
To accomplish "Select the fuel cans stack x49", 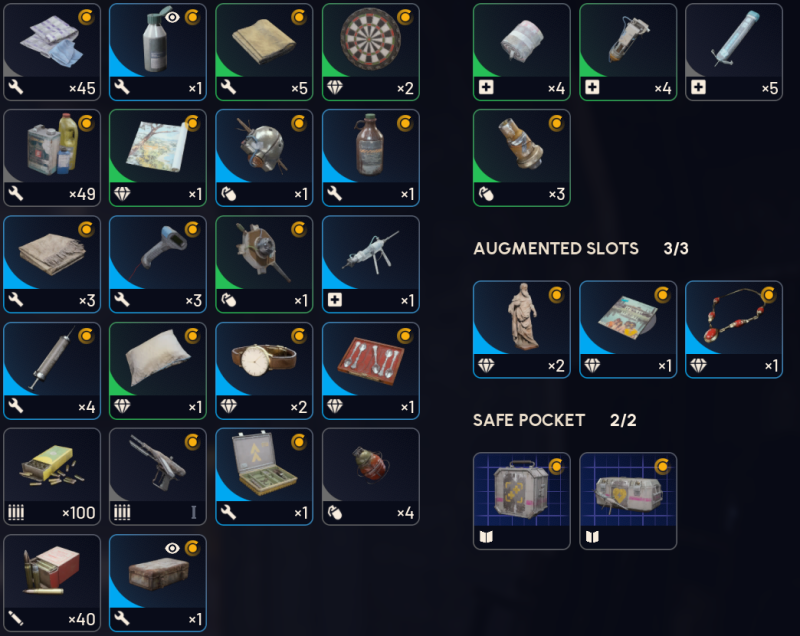I will pyautogui.click(x=52, y=158).
